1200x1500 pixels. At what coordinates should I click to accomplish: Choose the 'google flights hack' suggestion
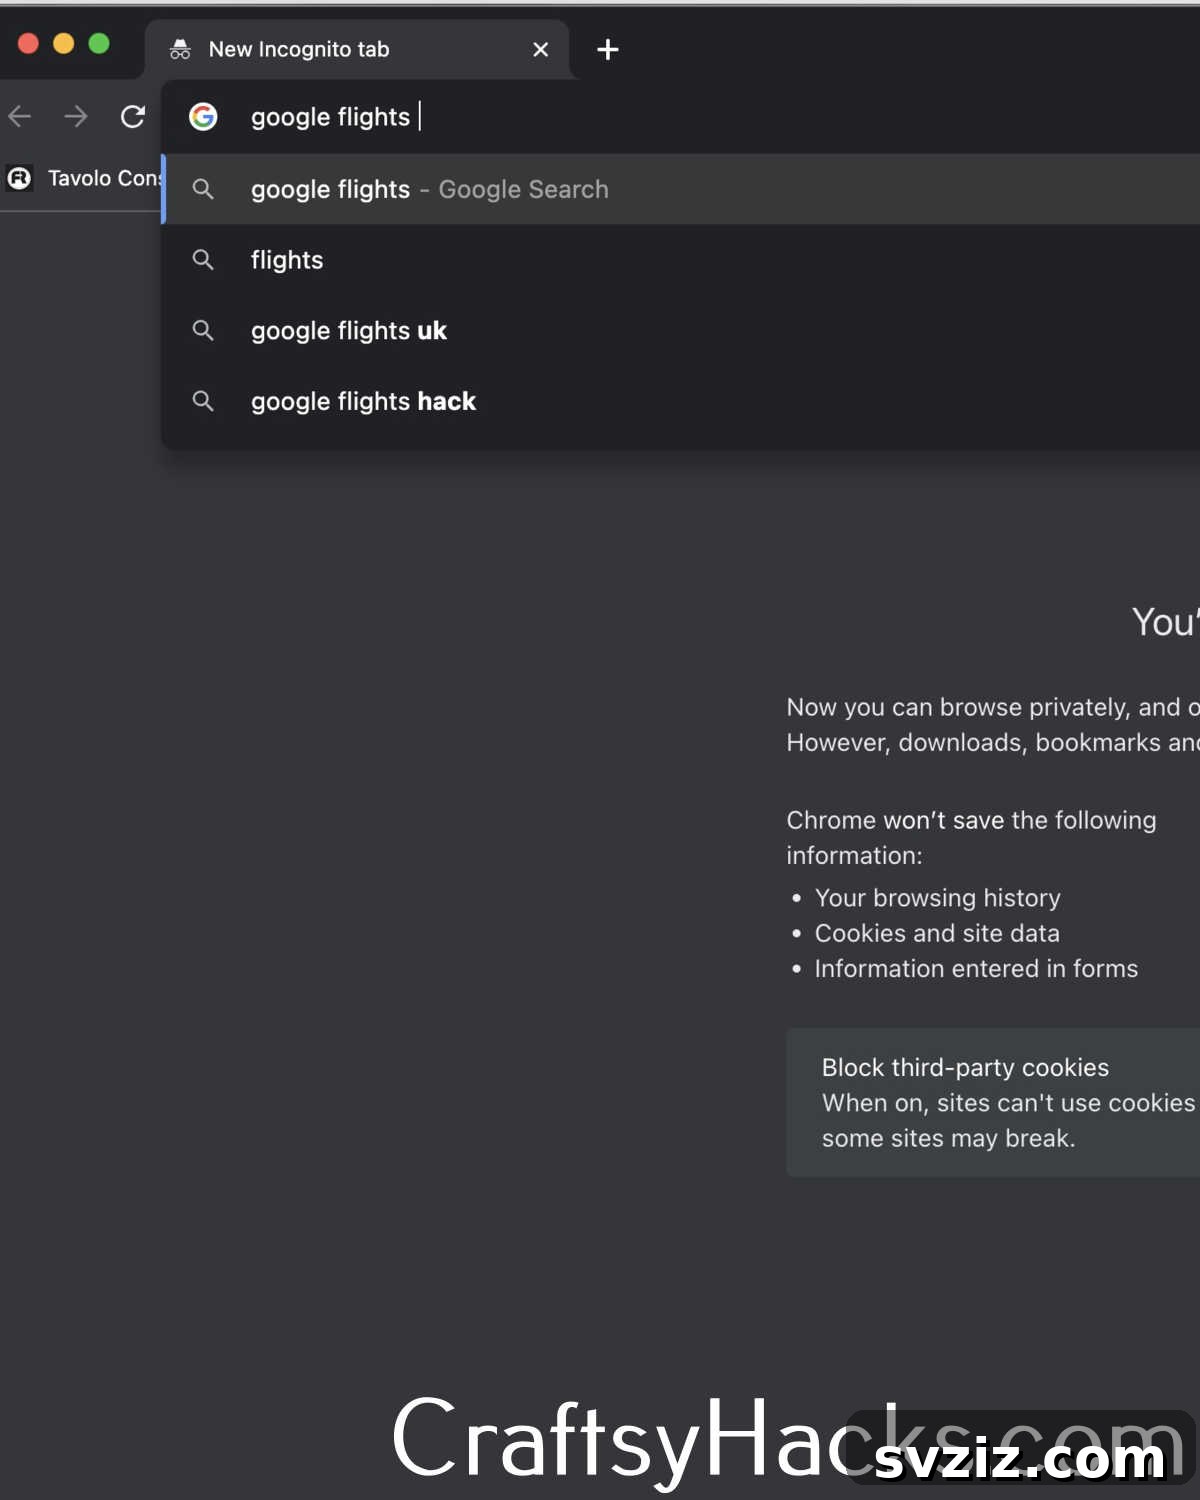pyautogui.click(x=680, y=401)
